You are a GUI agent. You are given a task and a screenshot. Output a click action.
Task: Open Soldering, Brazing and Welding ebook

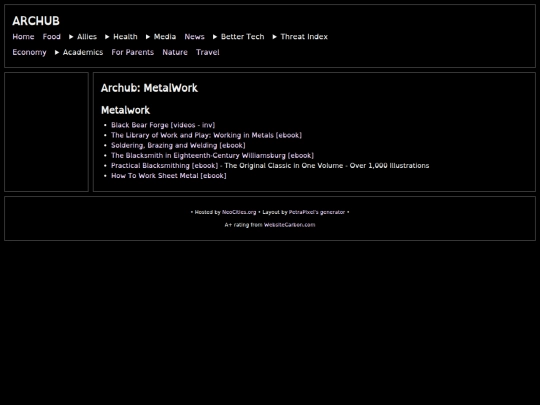coord(178,145)
